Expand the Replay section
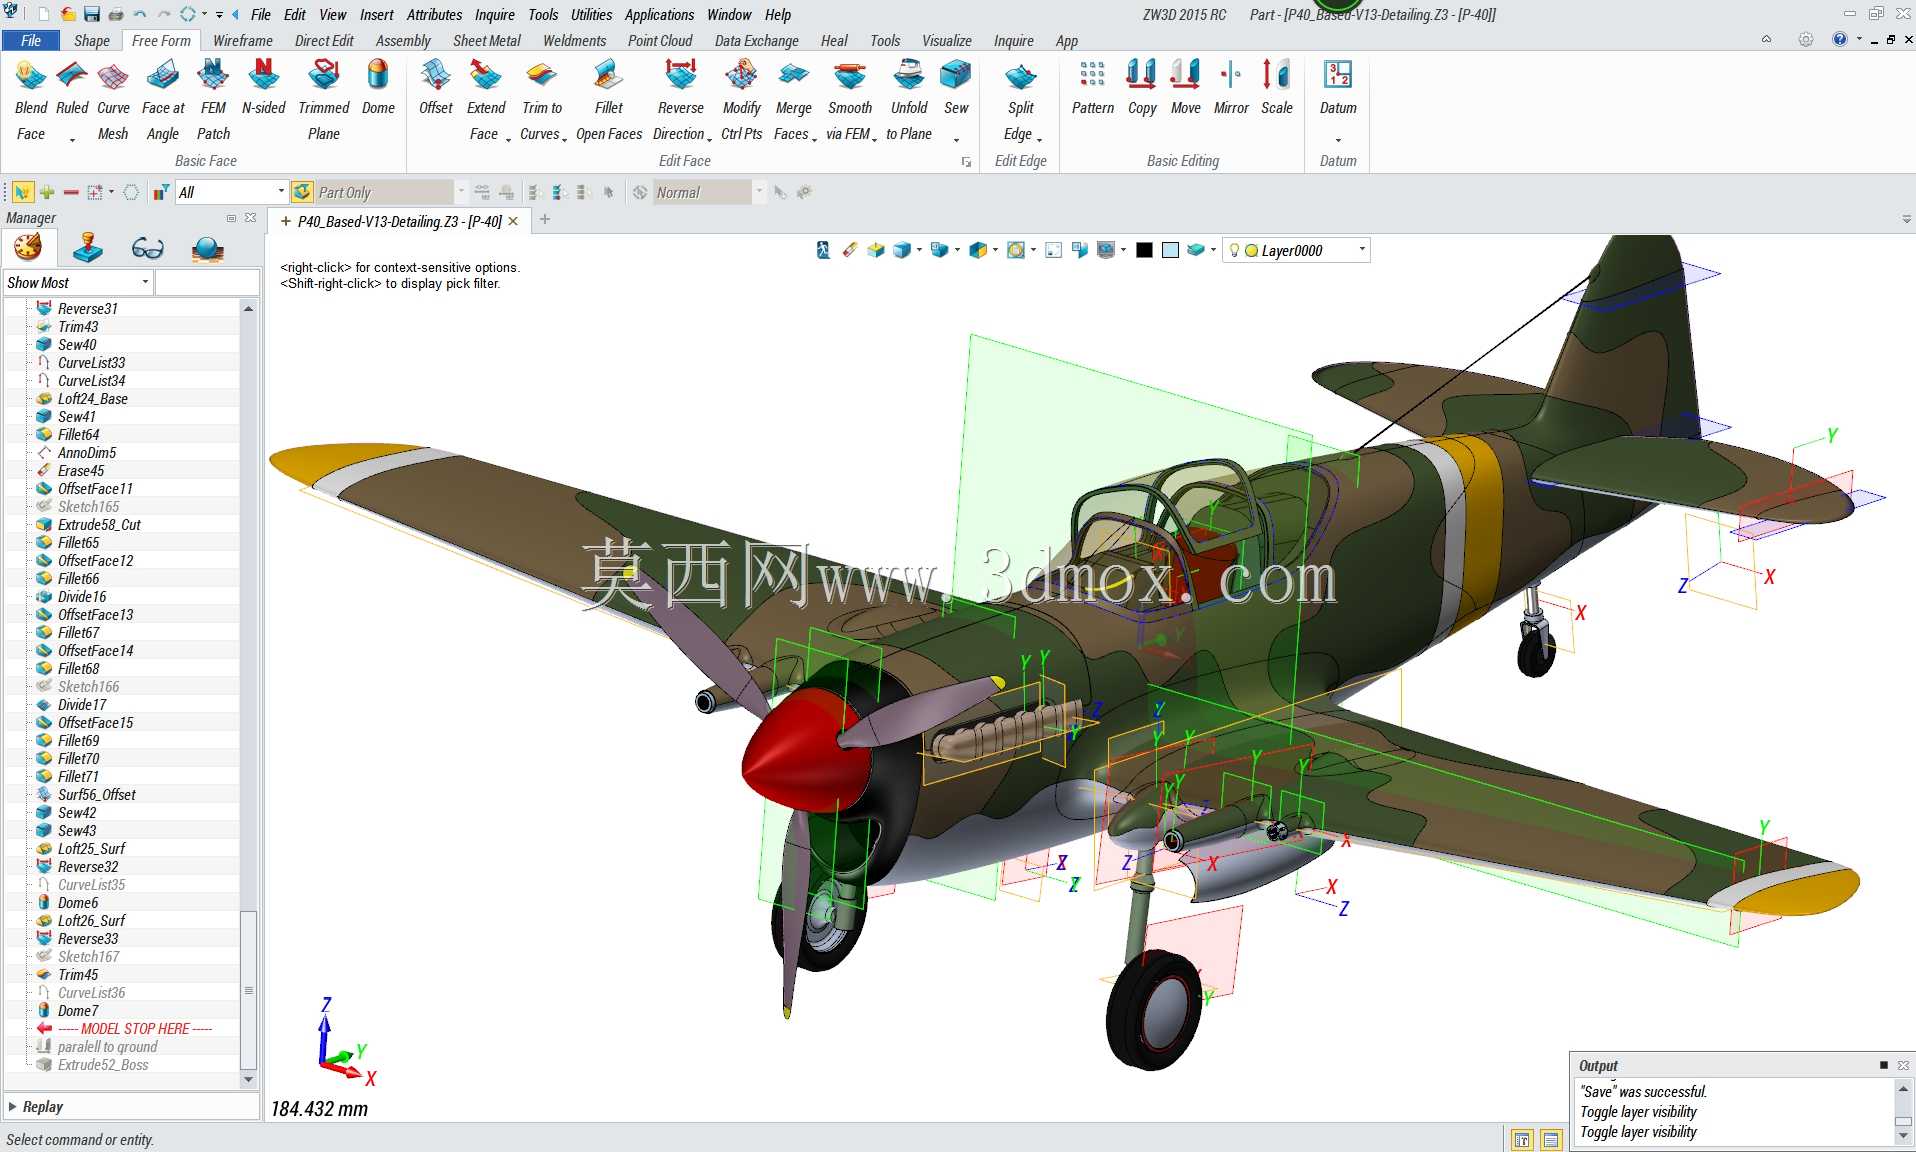This screenshot has height=1152, width=1916. click(x=13, y=1106)
